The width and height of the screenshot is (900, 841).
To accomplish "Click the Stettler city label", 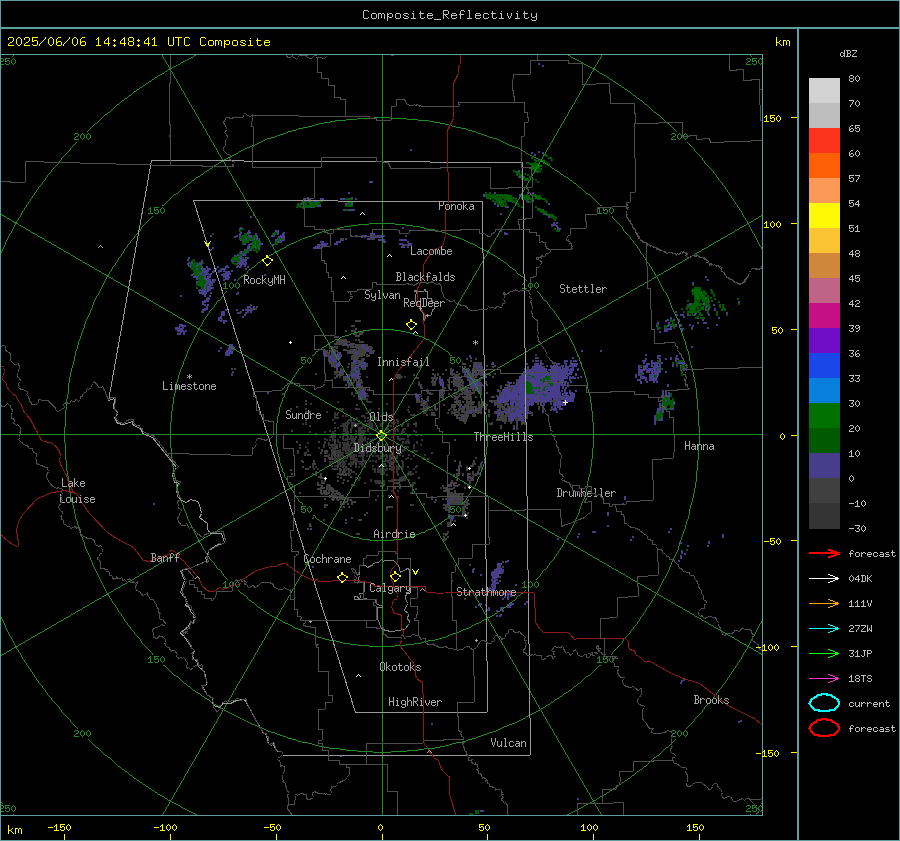I will (583, 289).
